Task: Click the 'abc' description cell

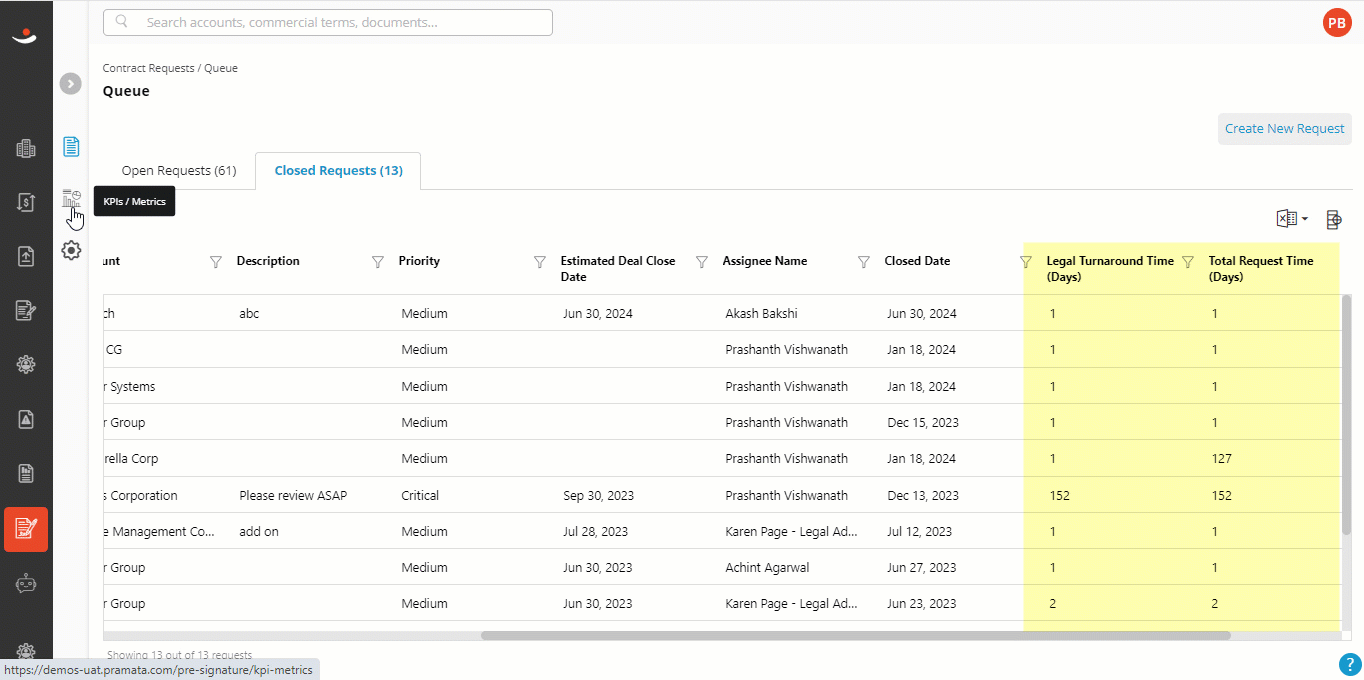Action: tap(249, 313)
